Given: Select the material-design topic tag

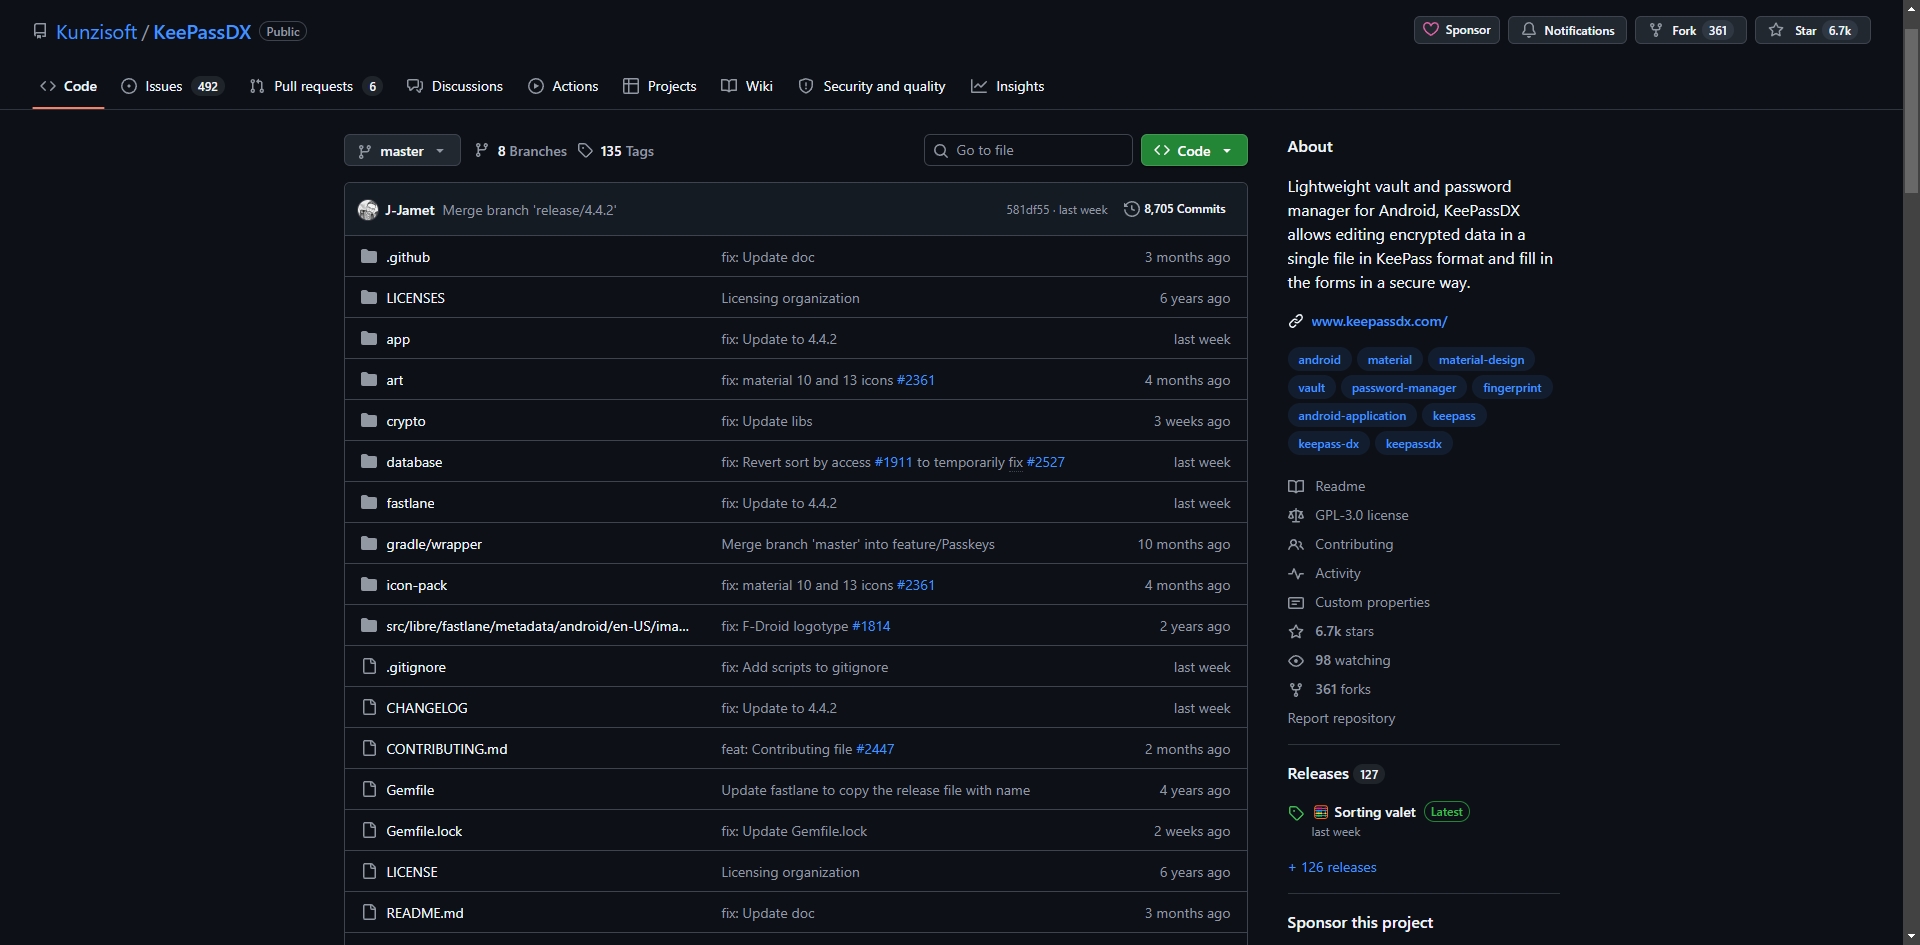Looking at the screenshot, I should [x=1481, y=360].
